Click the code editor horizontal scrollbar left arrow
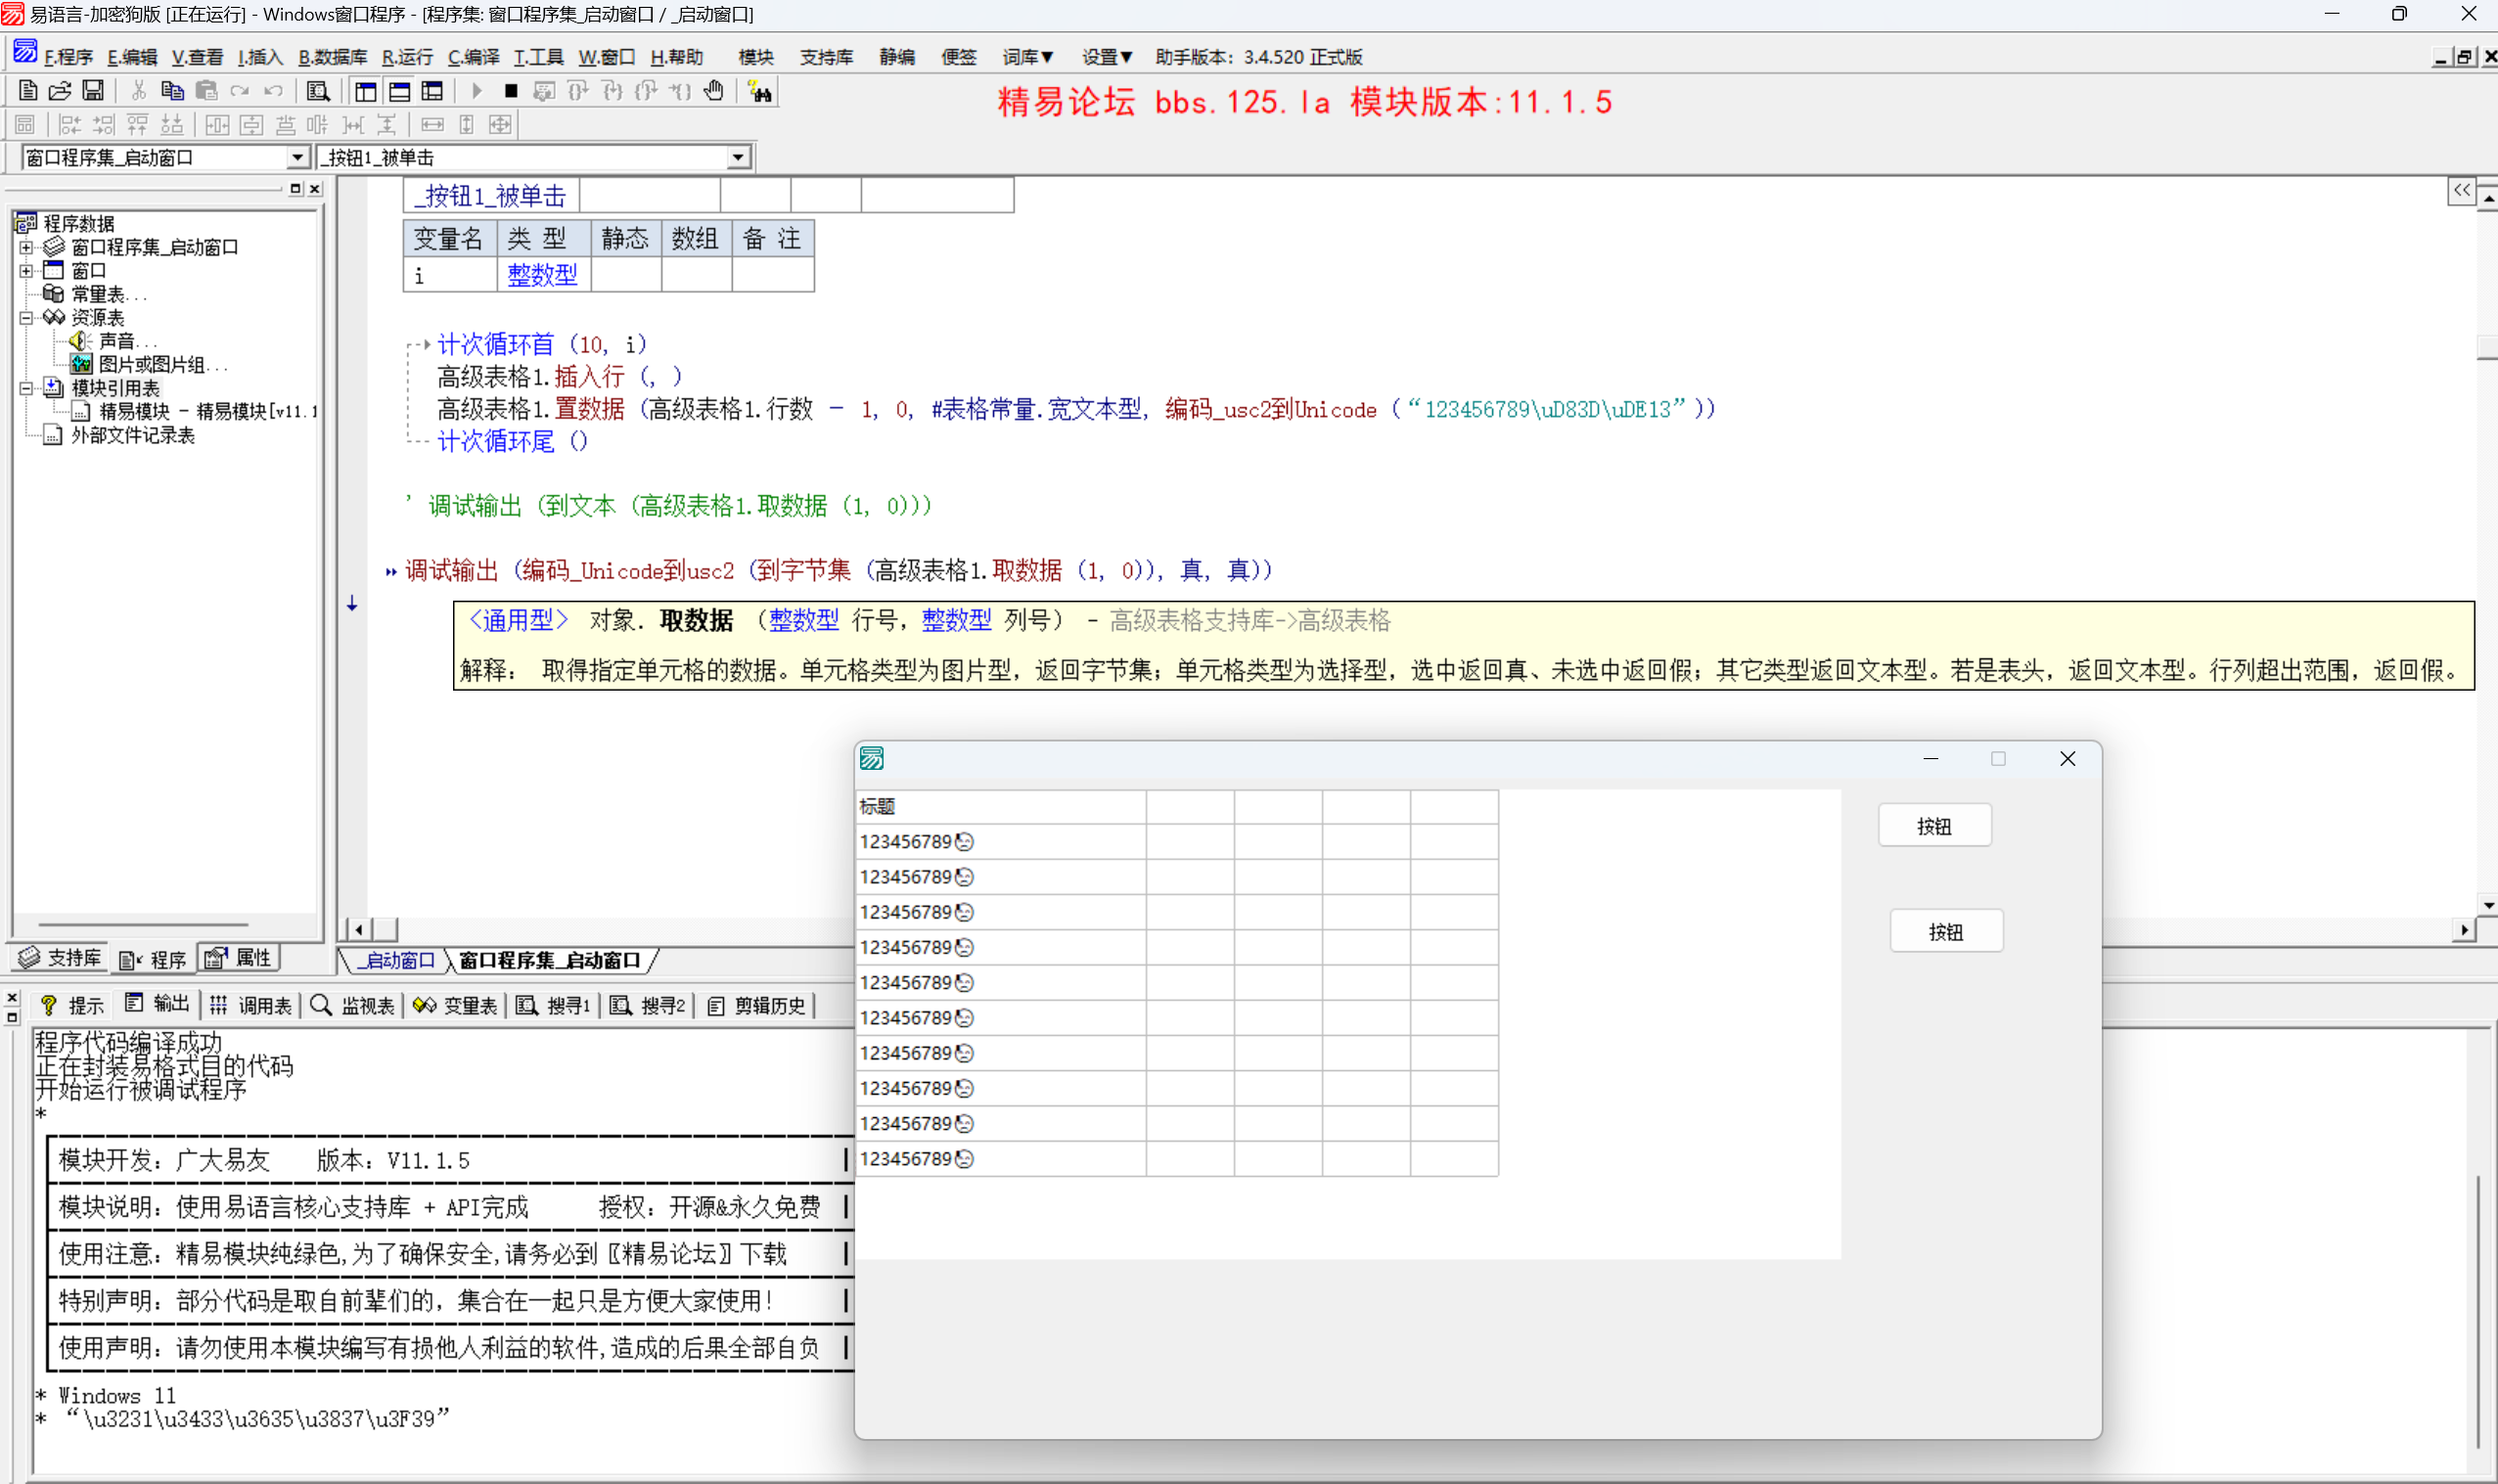Viewport: 2498px width, 1484px height. pyautogui.click(x=358, y=929)
